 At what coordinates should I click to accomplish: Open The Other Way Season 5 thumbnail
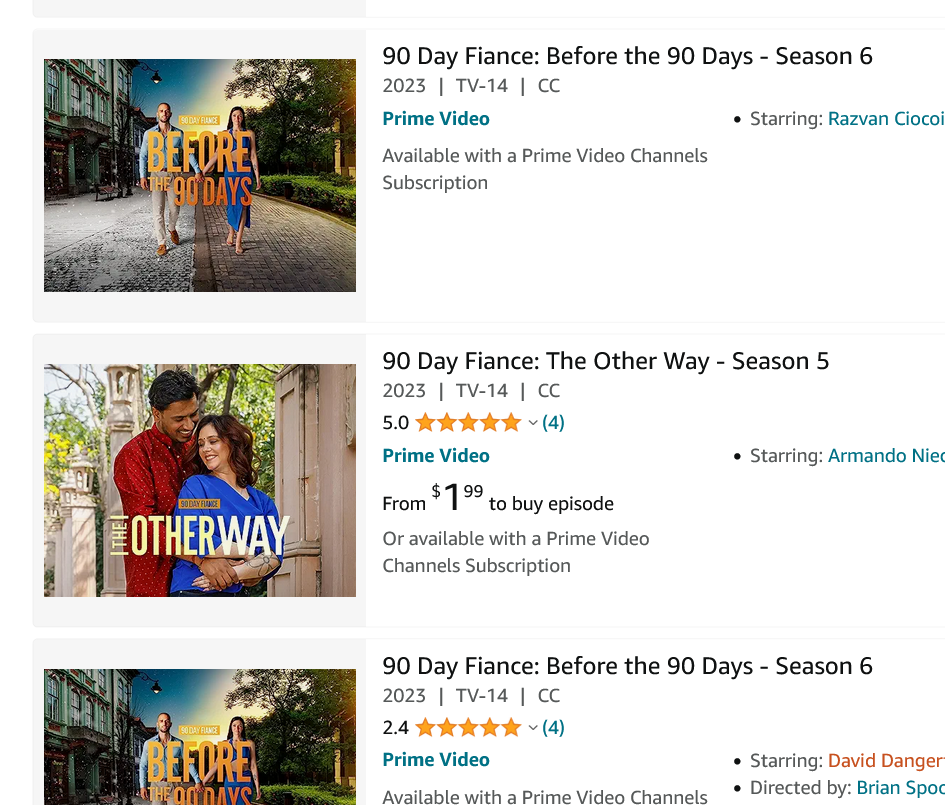[x=200, y=480]
